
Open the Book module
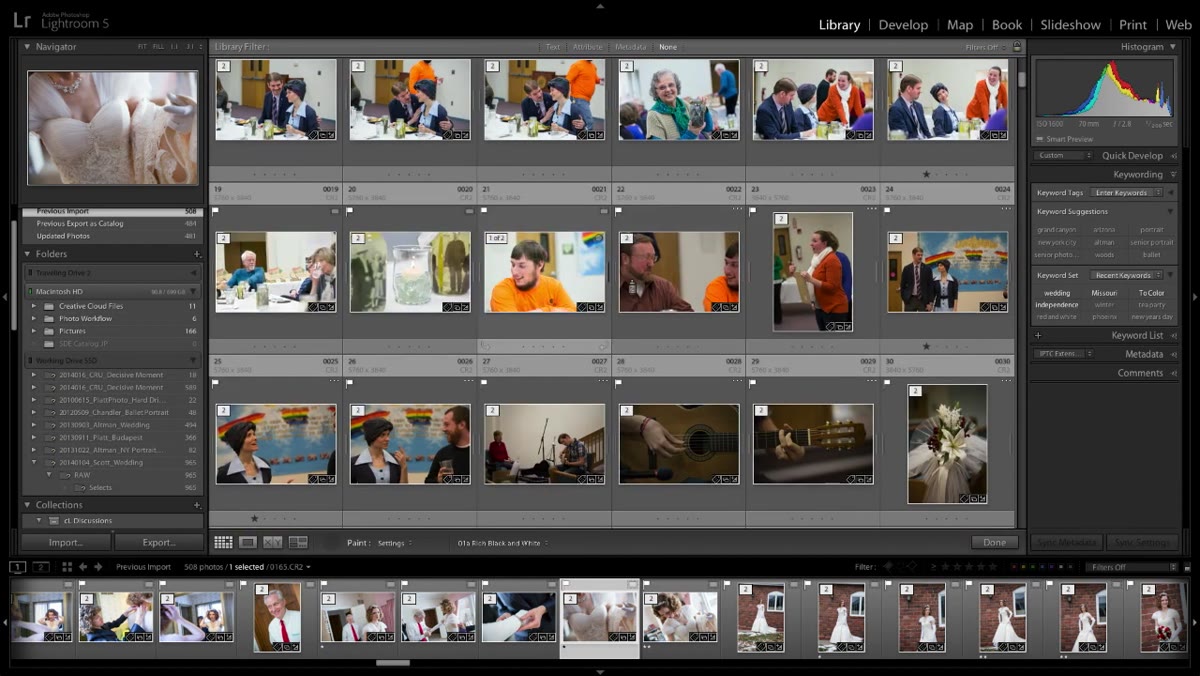[1007, 25]
